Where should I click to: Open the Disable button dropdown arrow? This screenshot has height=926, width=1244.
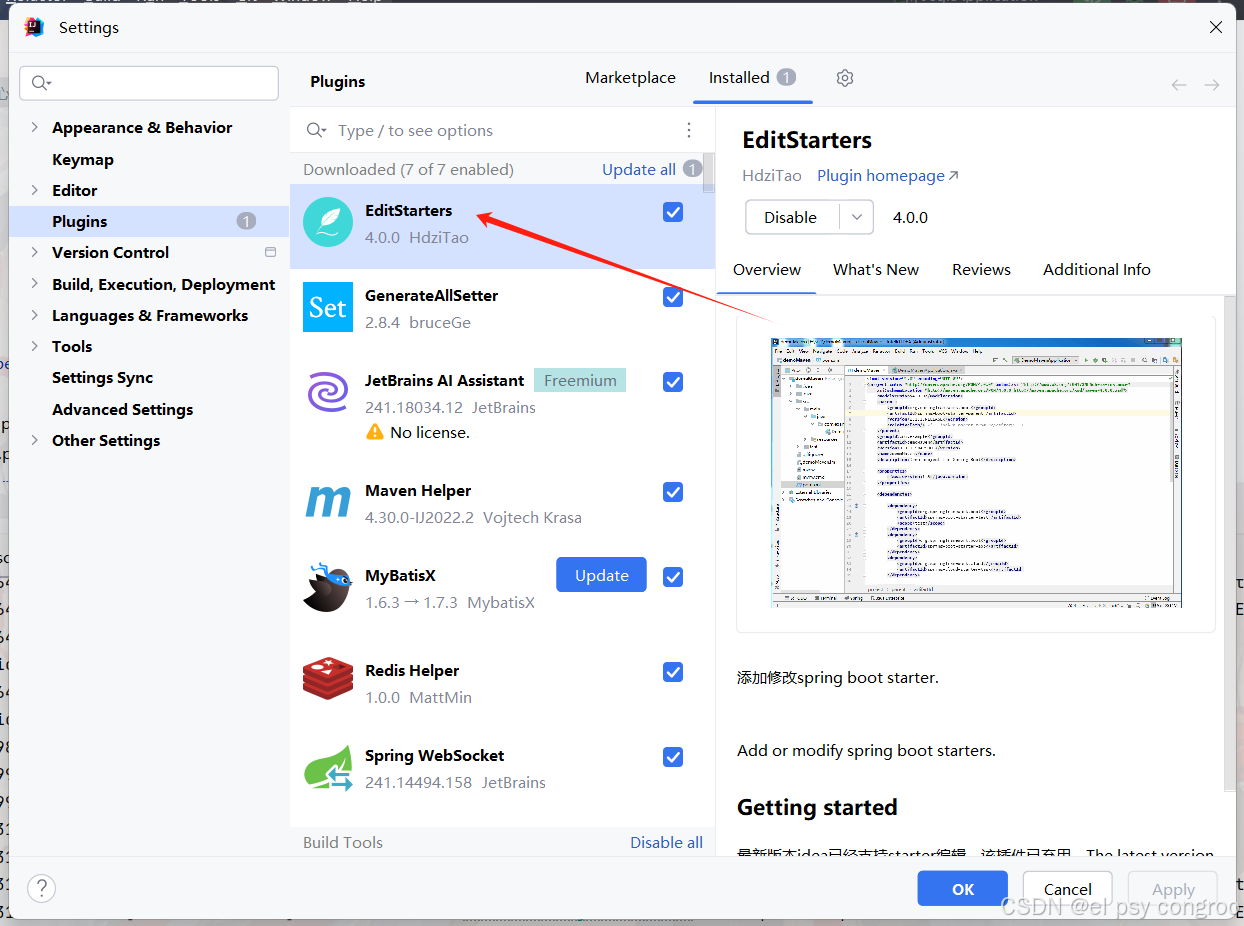coord(856,217)
